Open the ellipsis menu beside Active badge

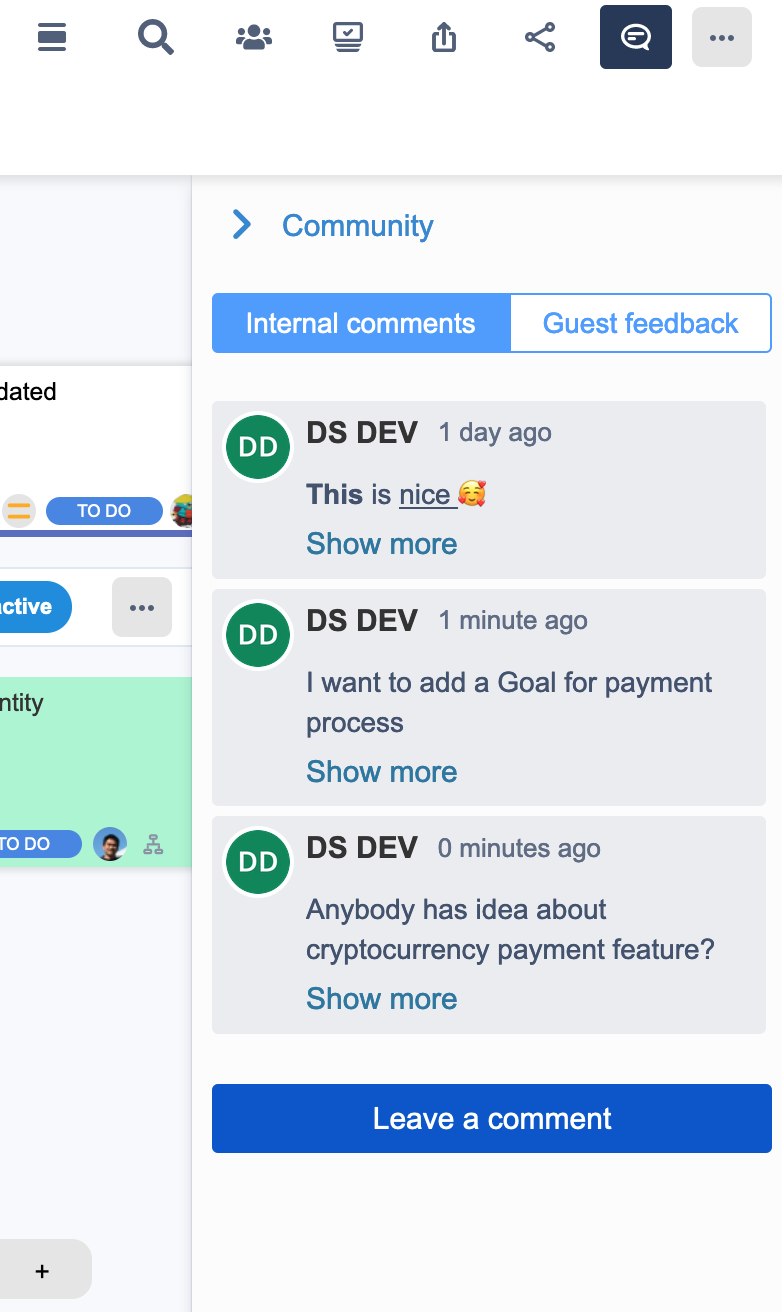[x=141, y=607]
